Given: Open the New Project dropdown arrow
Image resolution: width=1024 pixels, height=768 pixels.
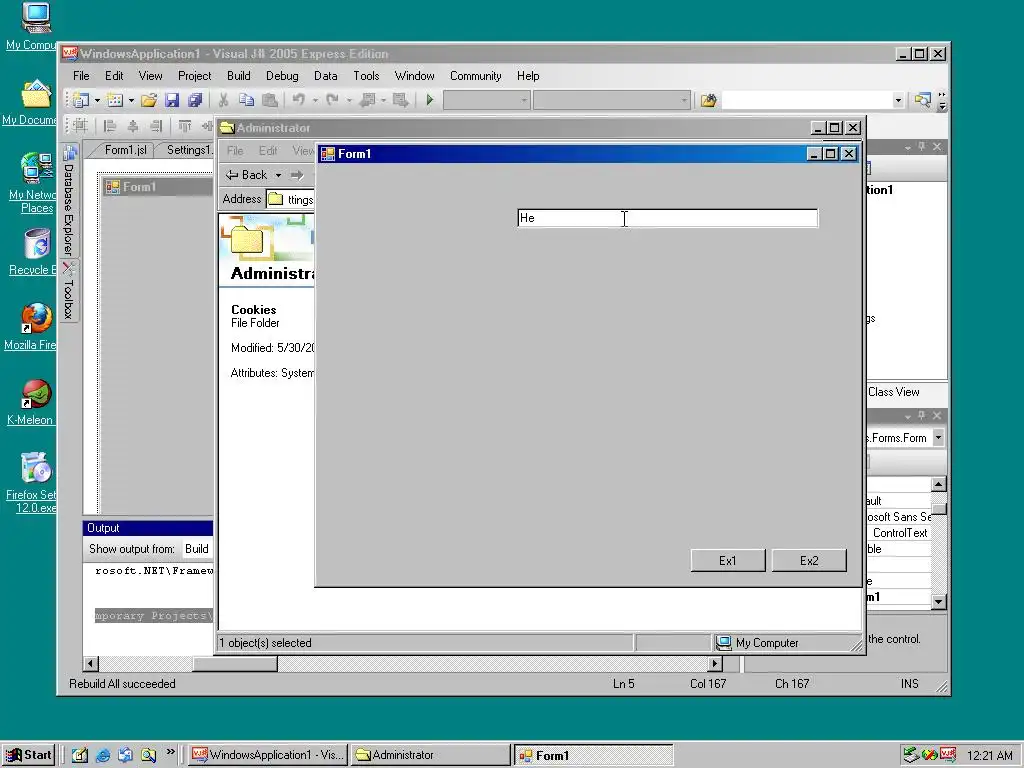Looking at the screenshot, I should (x=97, y=101).
